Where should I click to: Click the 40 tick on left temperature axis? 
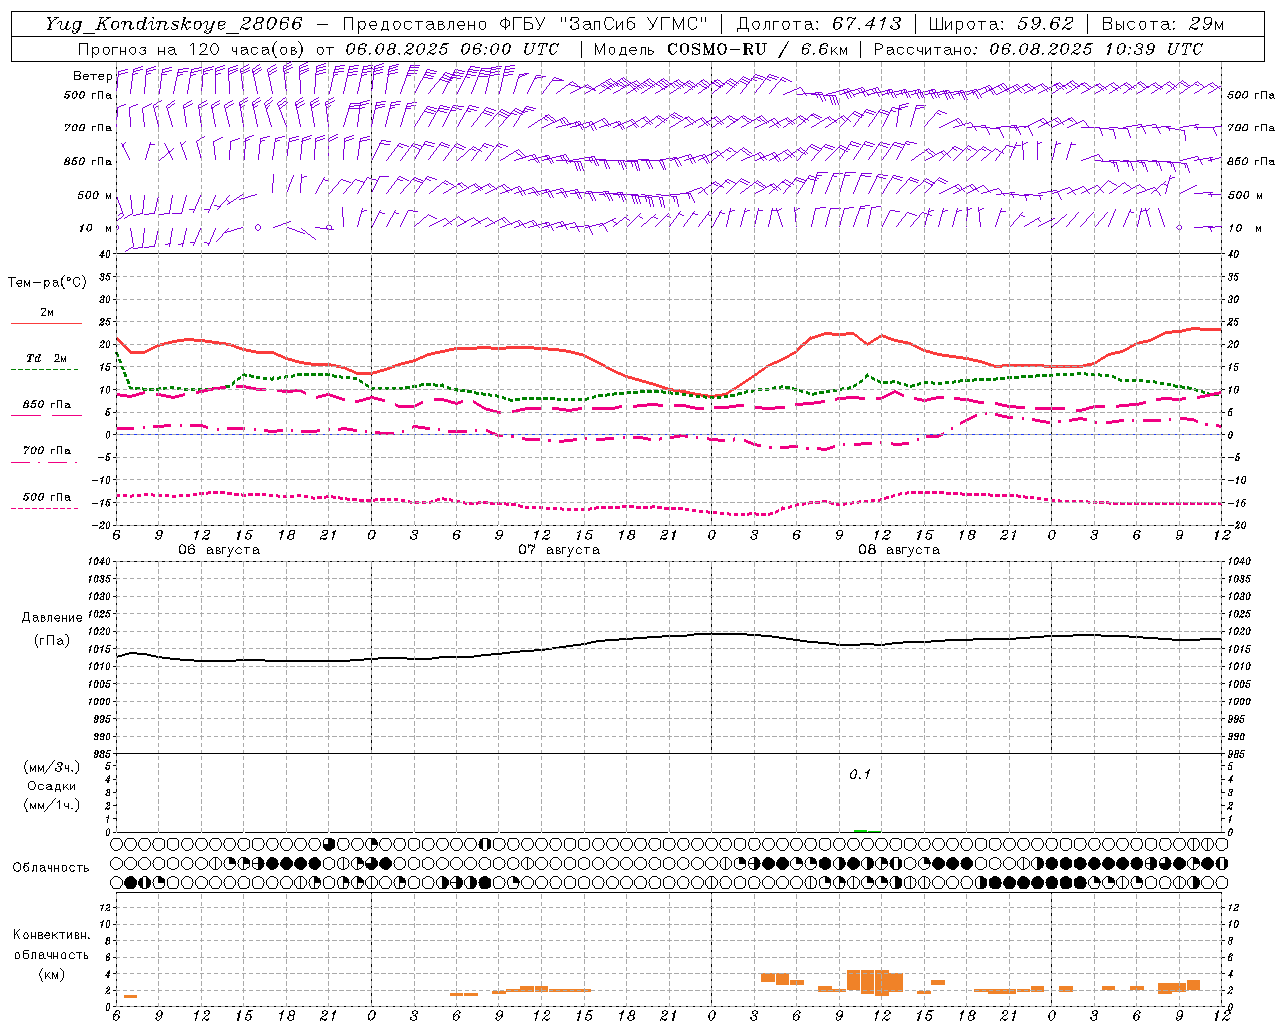pyautogui.click(x=104, y=254)
